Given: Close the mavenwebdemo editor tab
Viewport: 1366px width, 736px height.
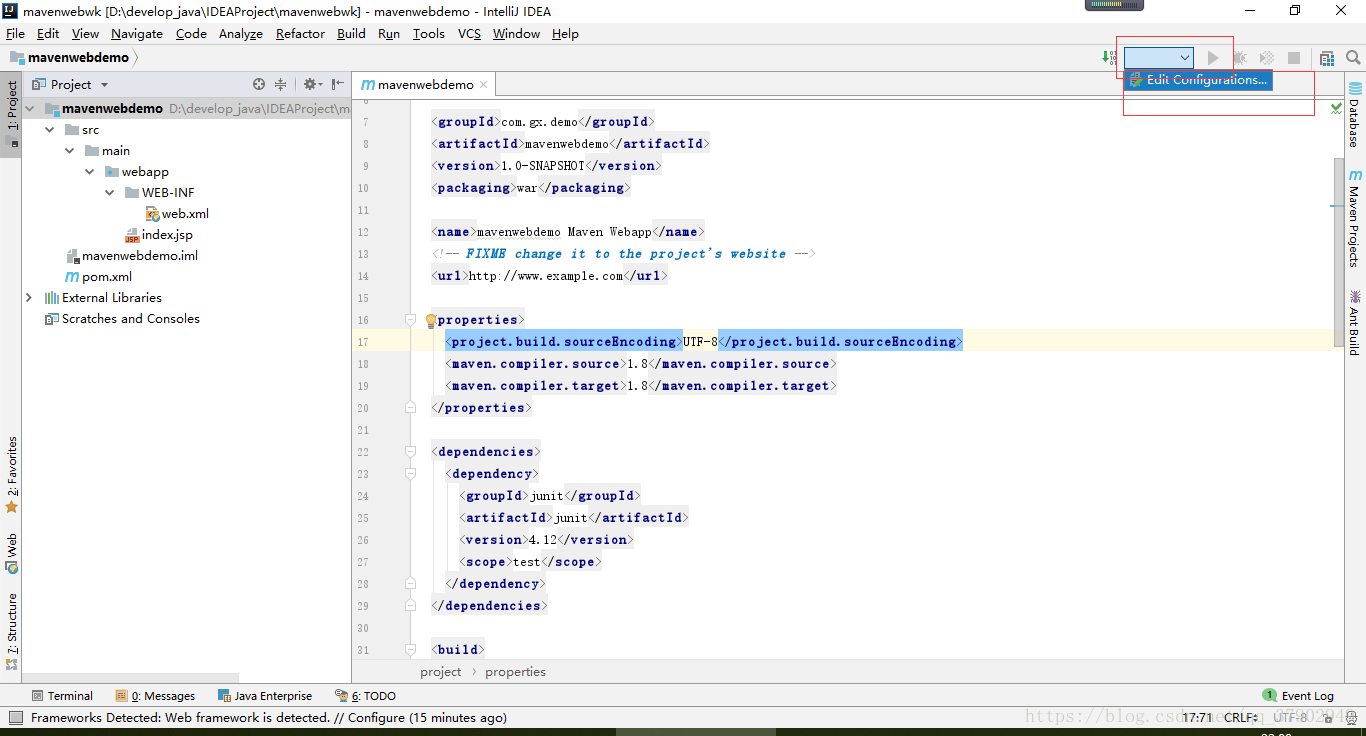Looking at the screenshot, I should pyautogui.click(x=484, y=85).
